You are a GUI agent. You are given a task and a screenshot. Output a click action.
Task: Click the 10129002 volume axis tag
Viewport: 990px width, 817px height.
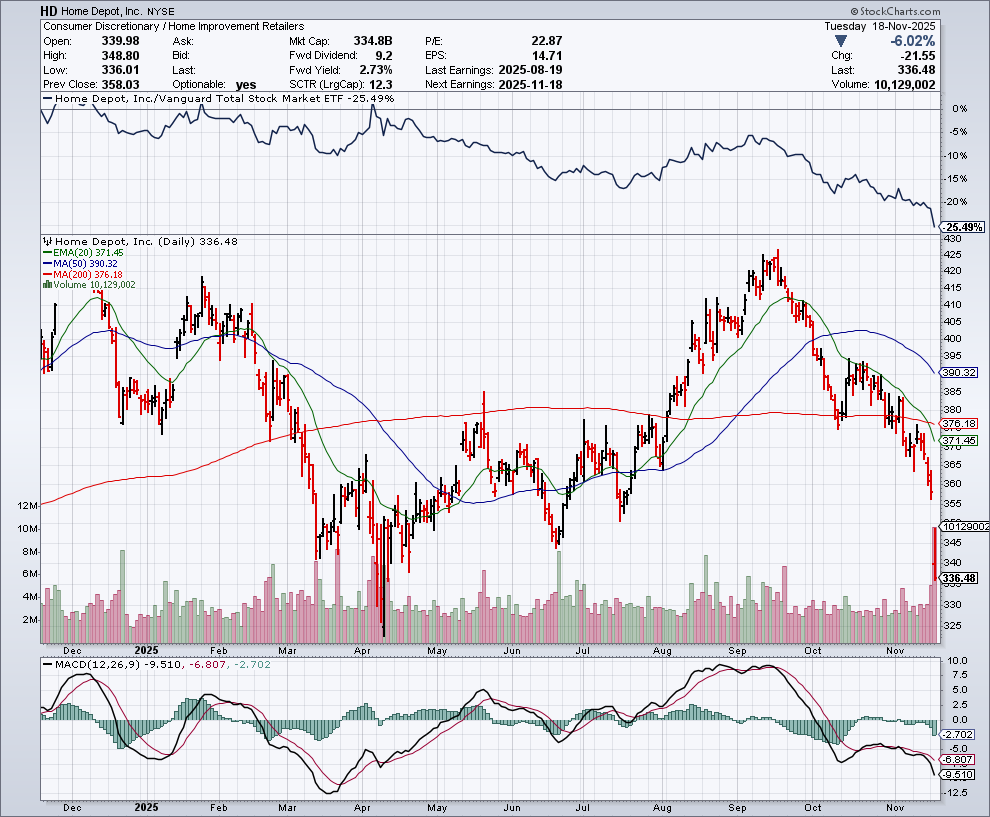[x=964, y=526]
